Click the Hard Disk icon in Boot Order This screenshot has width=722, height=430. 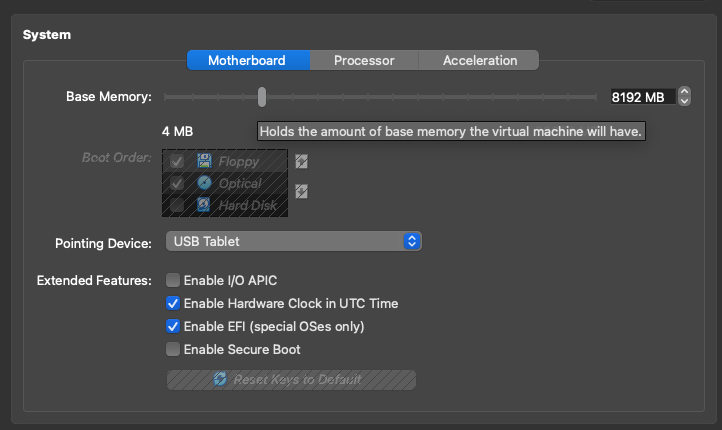205,205
